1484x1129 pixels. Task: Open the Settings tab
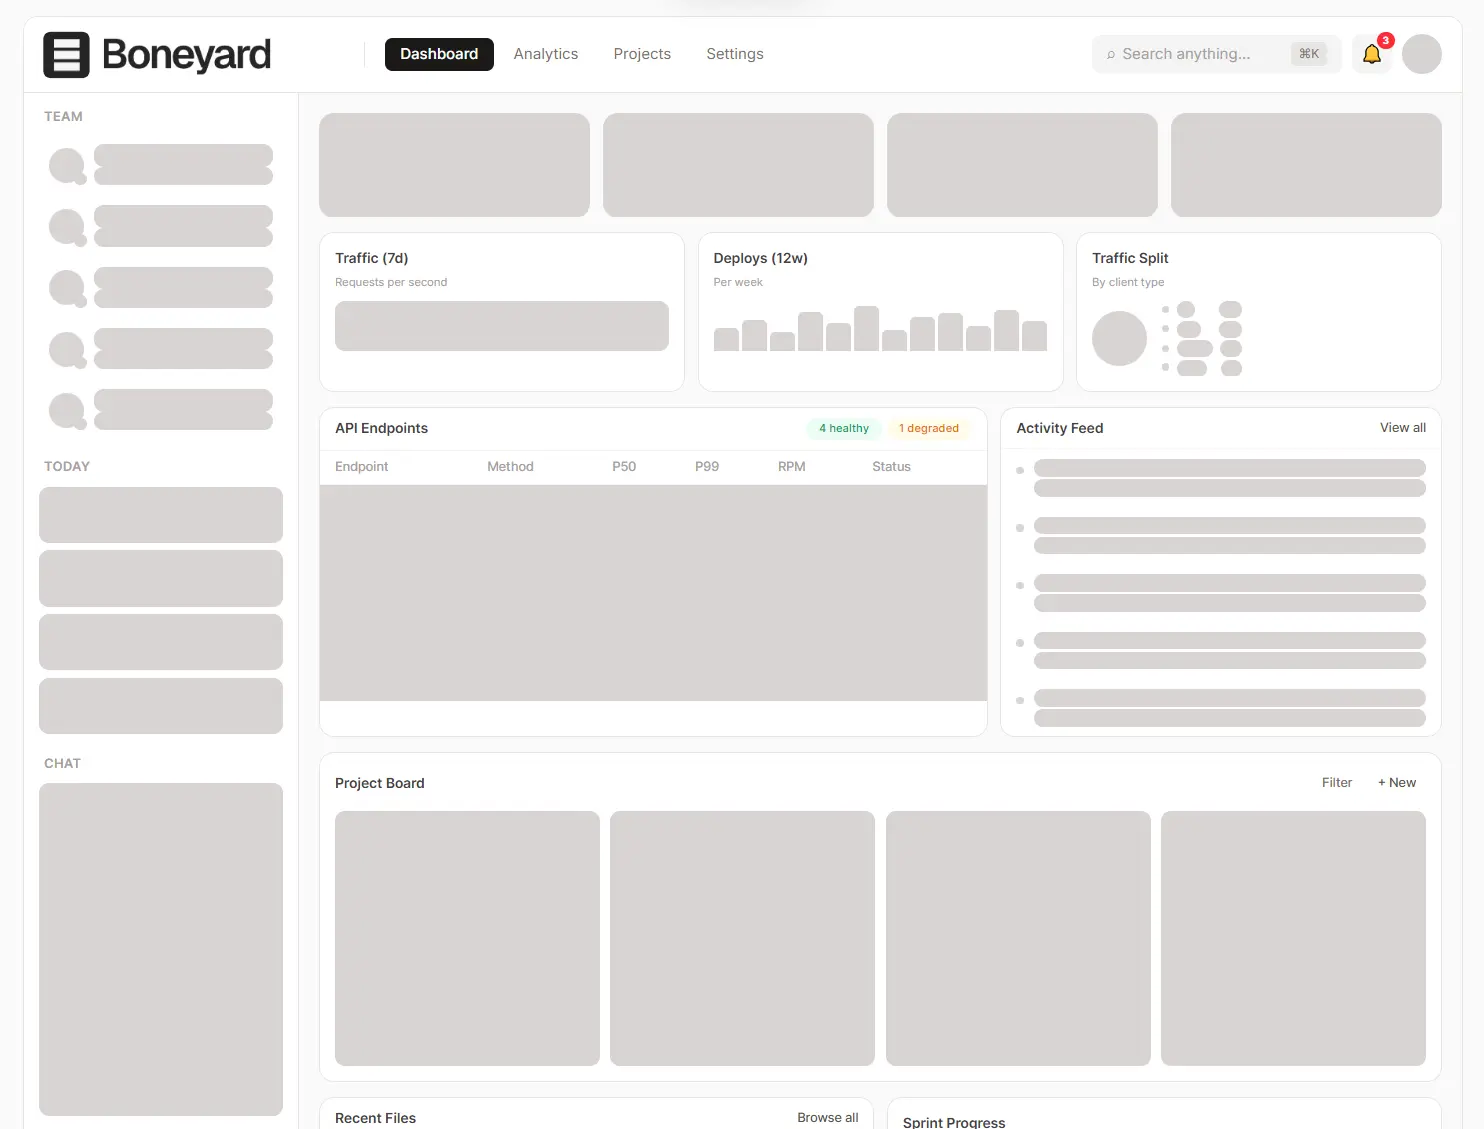(x=734, y=54)
